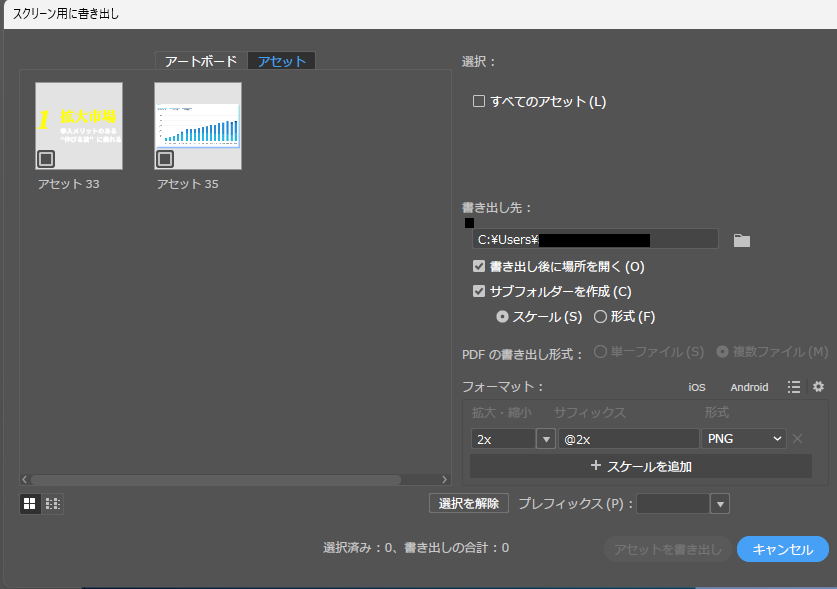Add Android scale presets
The height and width of the screenshot is (589, 837).
click(x=749, y=387)
